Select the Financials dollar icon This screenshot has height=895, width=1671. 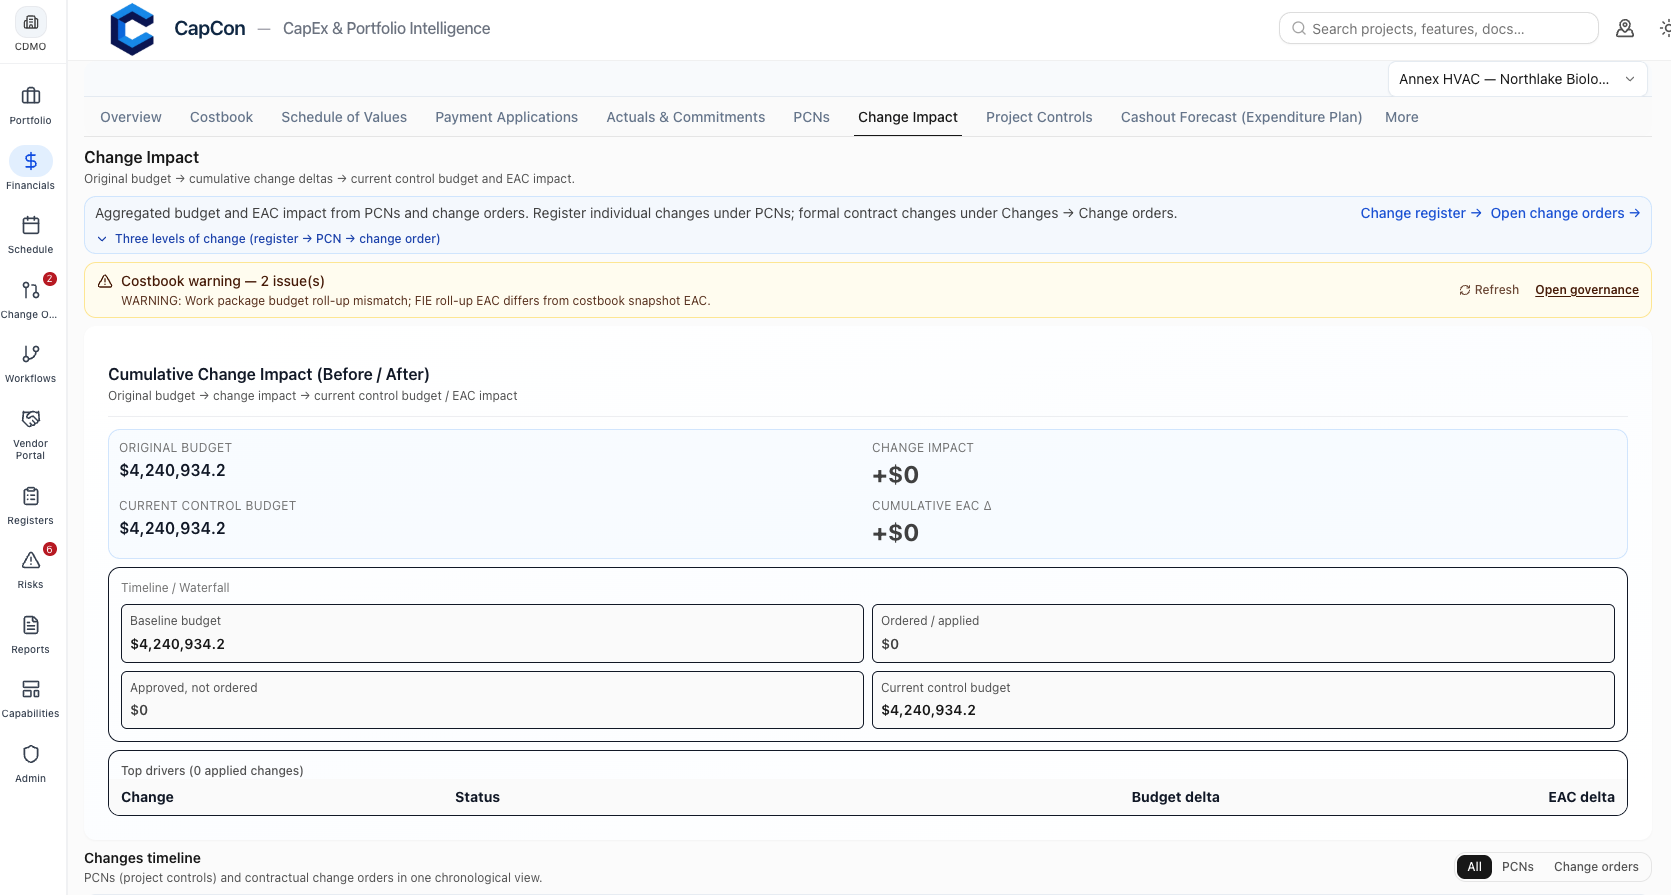coord(31,161)
